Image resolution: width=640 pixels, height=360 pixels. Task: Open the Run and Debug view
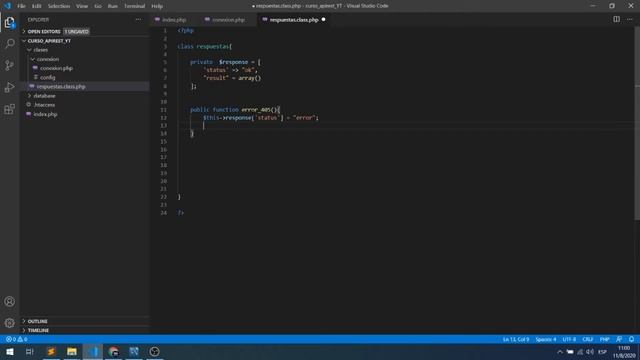9,87
